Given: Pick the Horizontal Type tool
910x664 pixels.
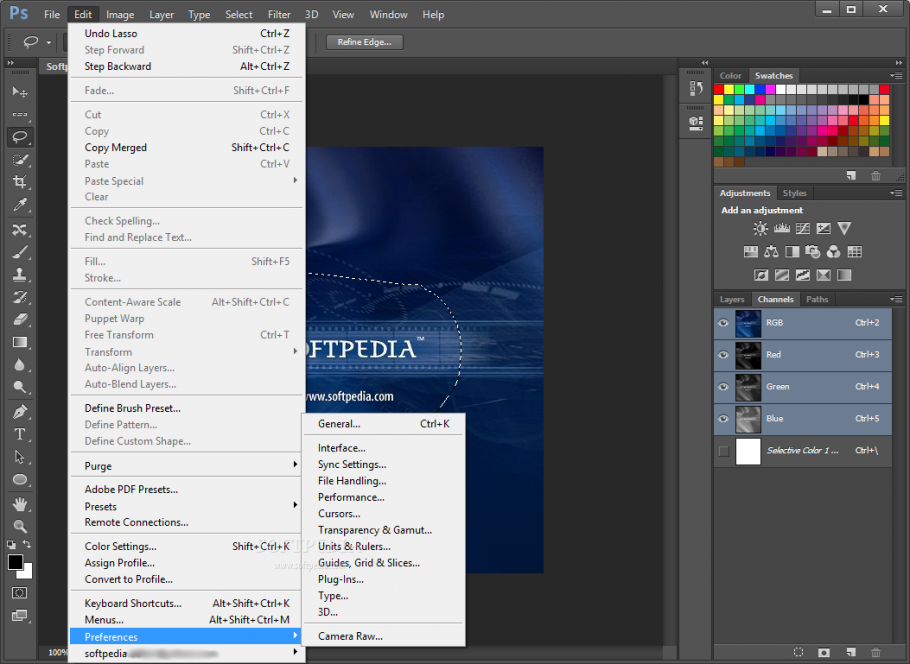Looking at the screenshot, I should click(19, 434).
